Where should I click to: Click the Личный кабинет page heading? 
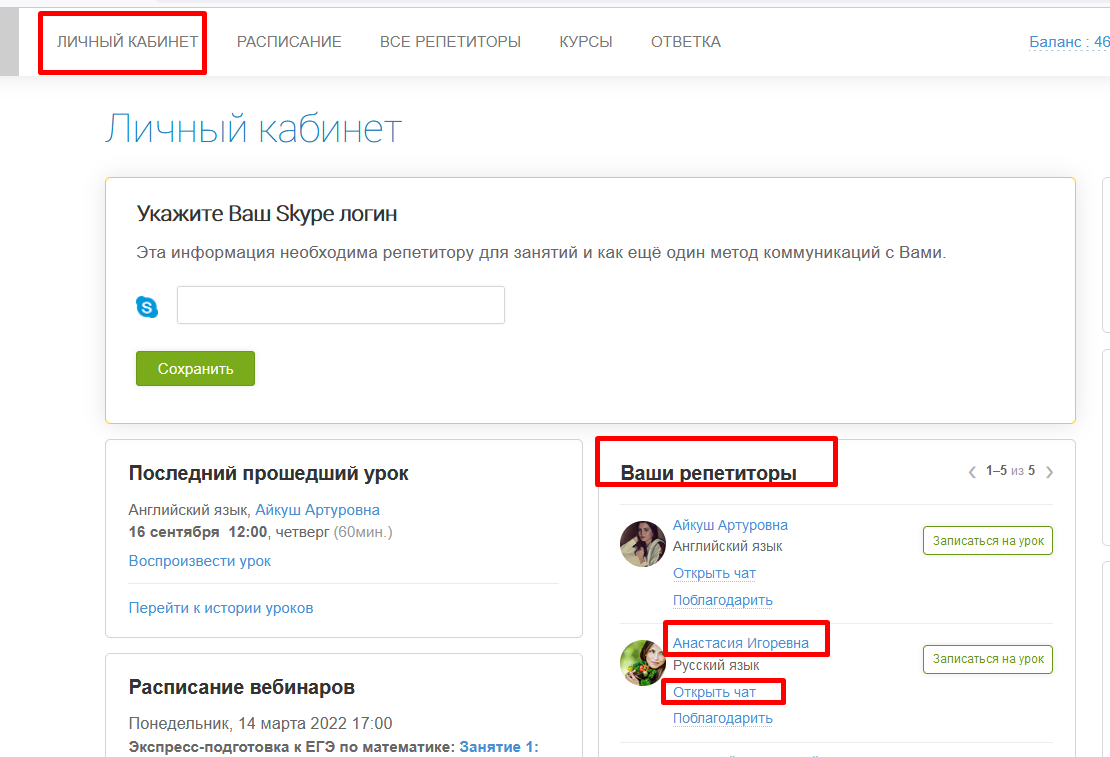point(253,129)
